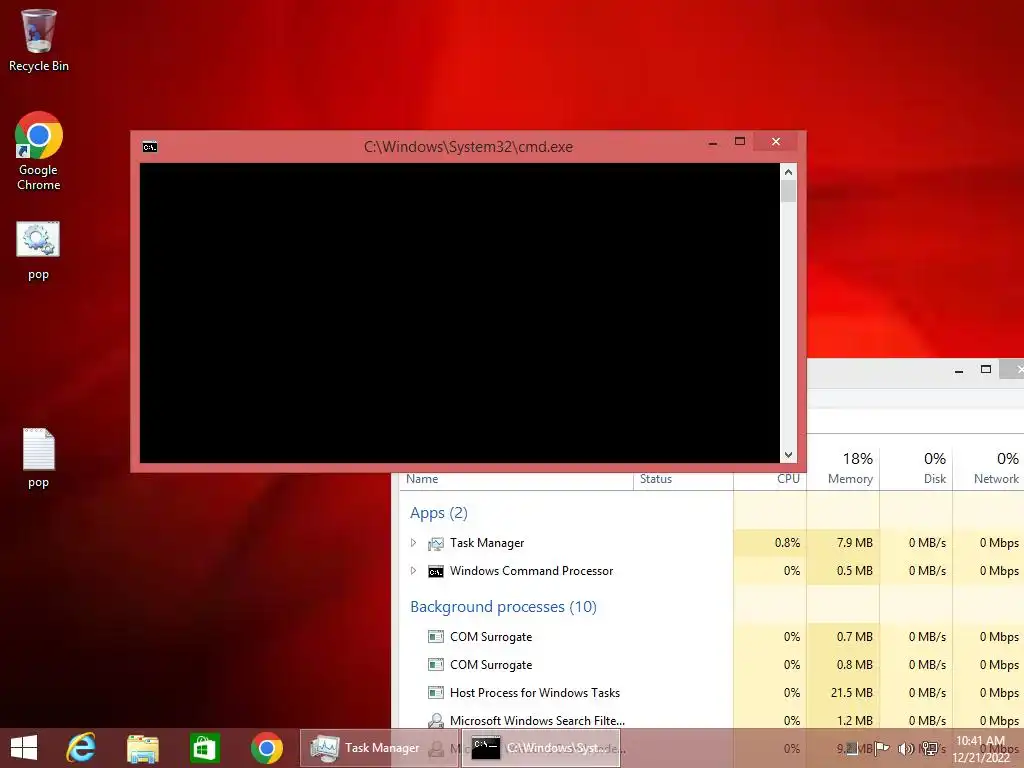Launch Internet Explorer from the taskbar

[x=81, y=748]
